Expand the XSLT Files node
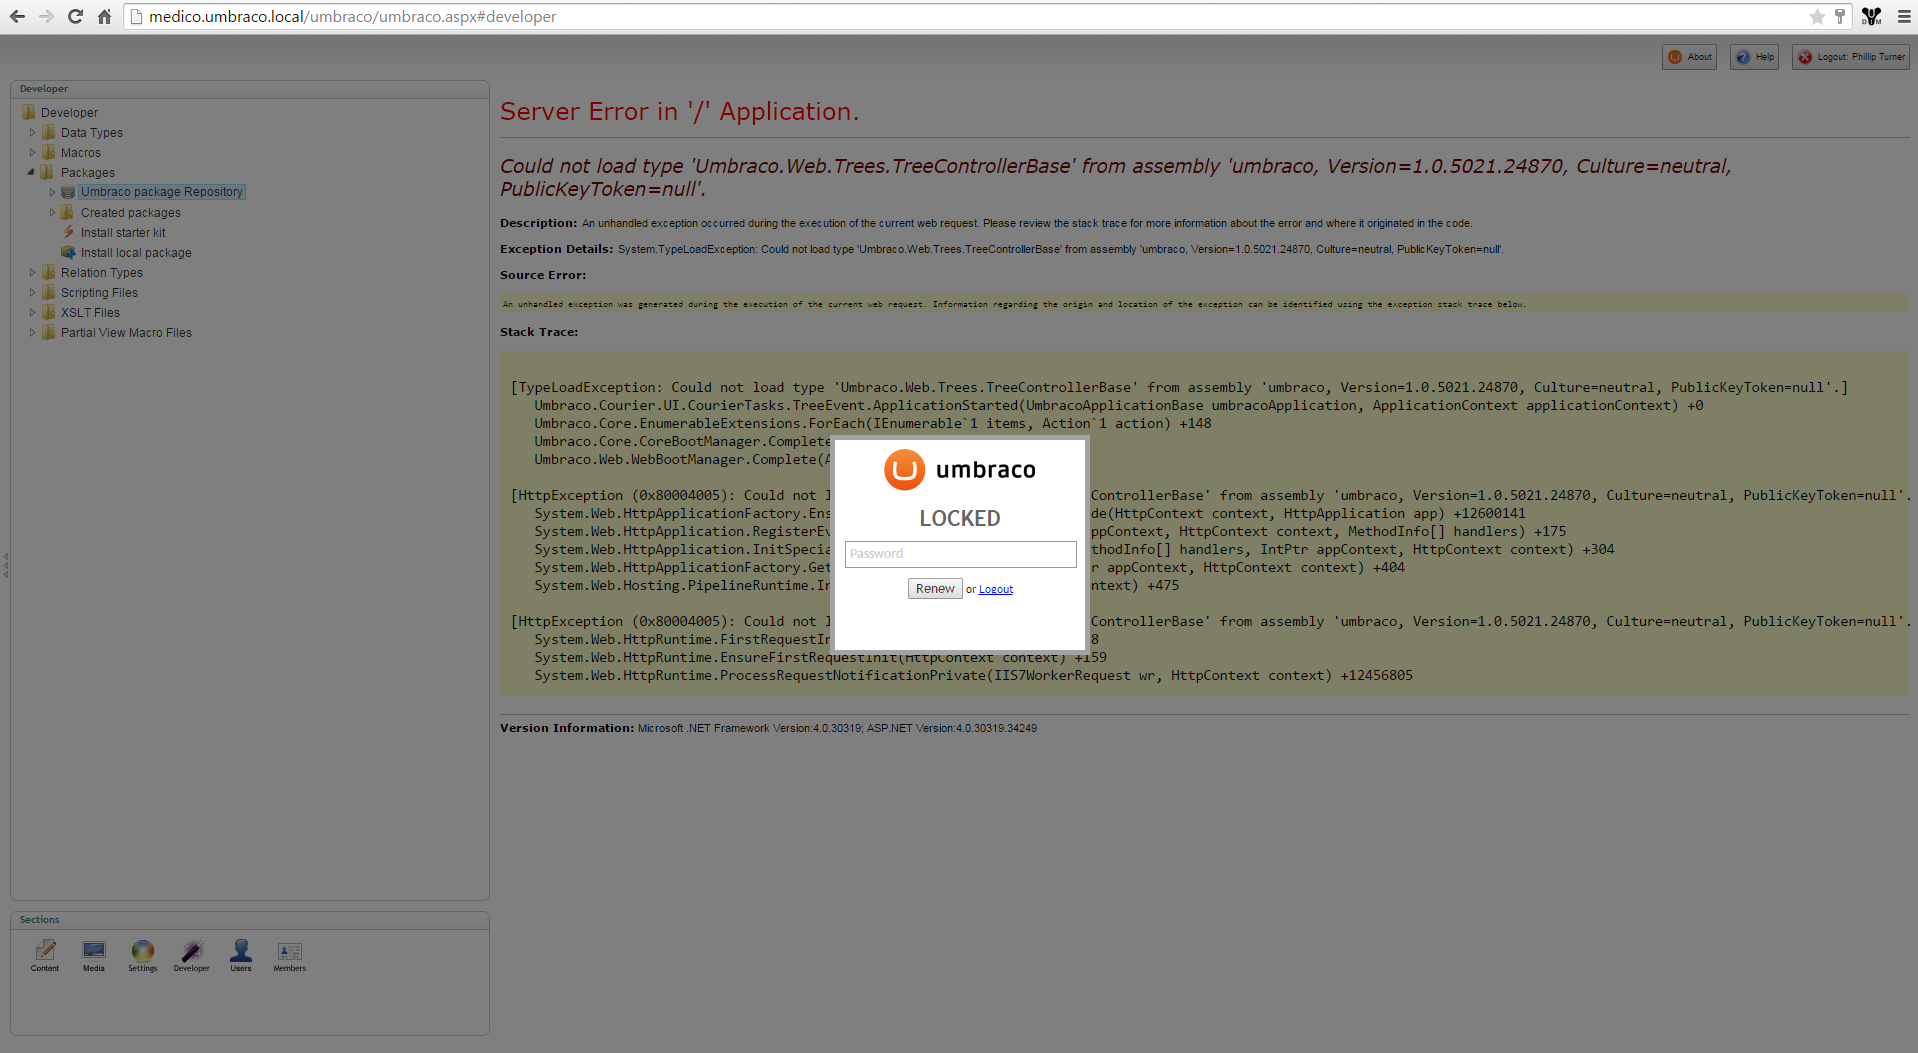 coord(32,312)
